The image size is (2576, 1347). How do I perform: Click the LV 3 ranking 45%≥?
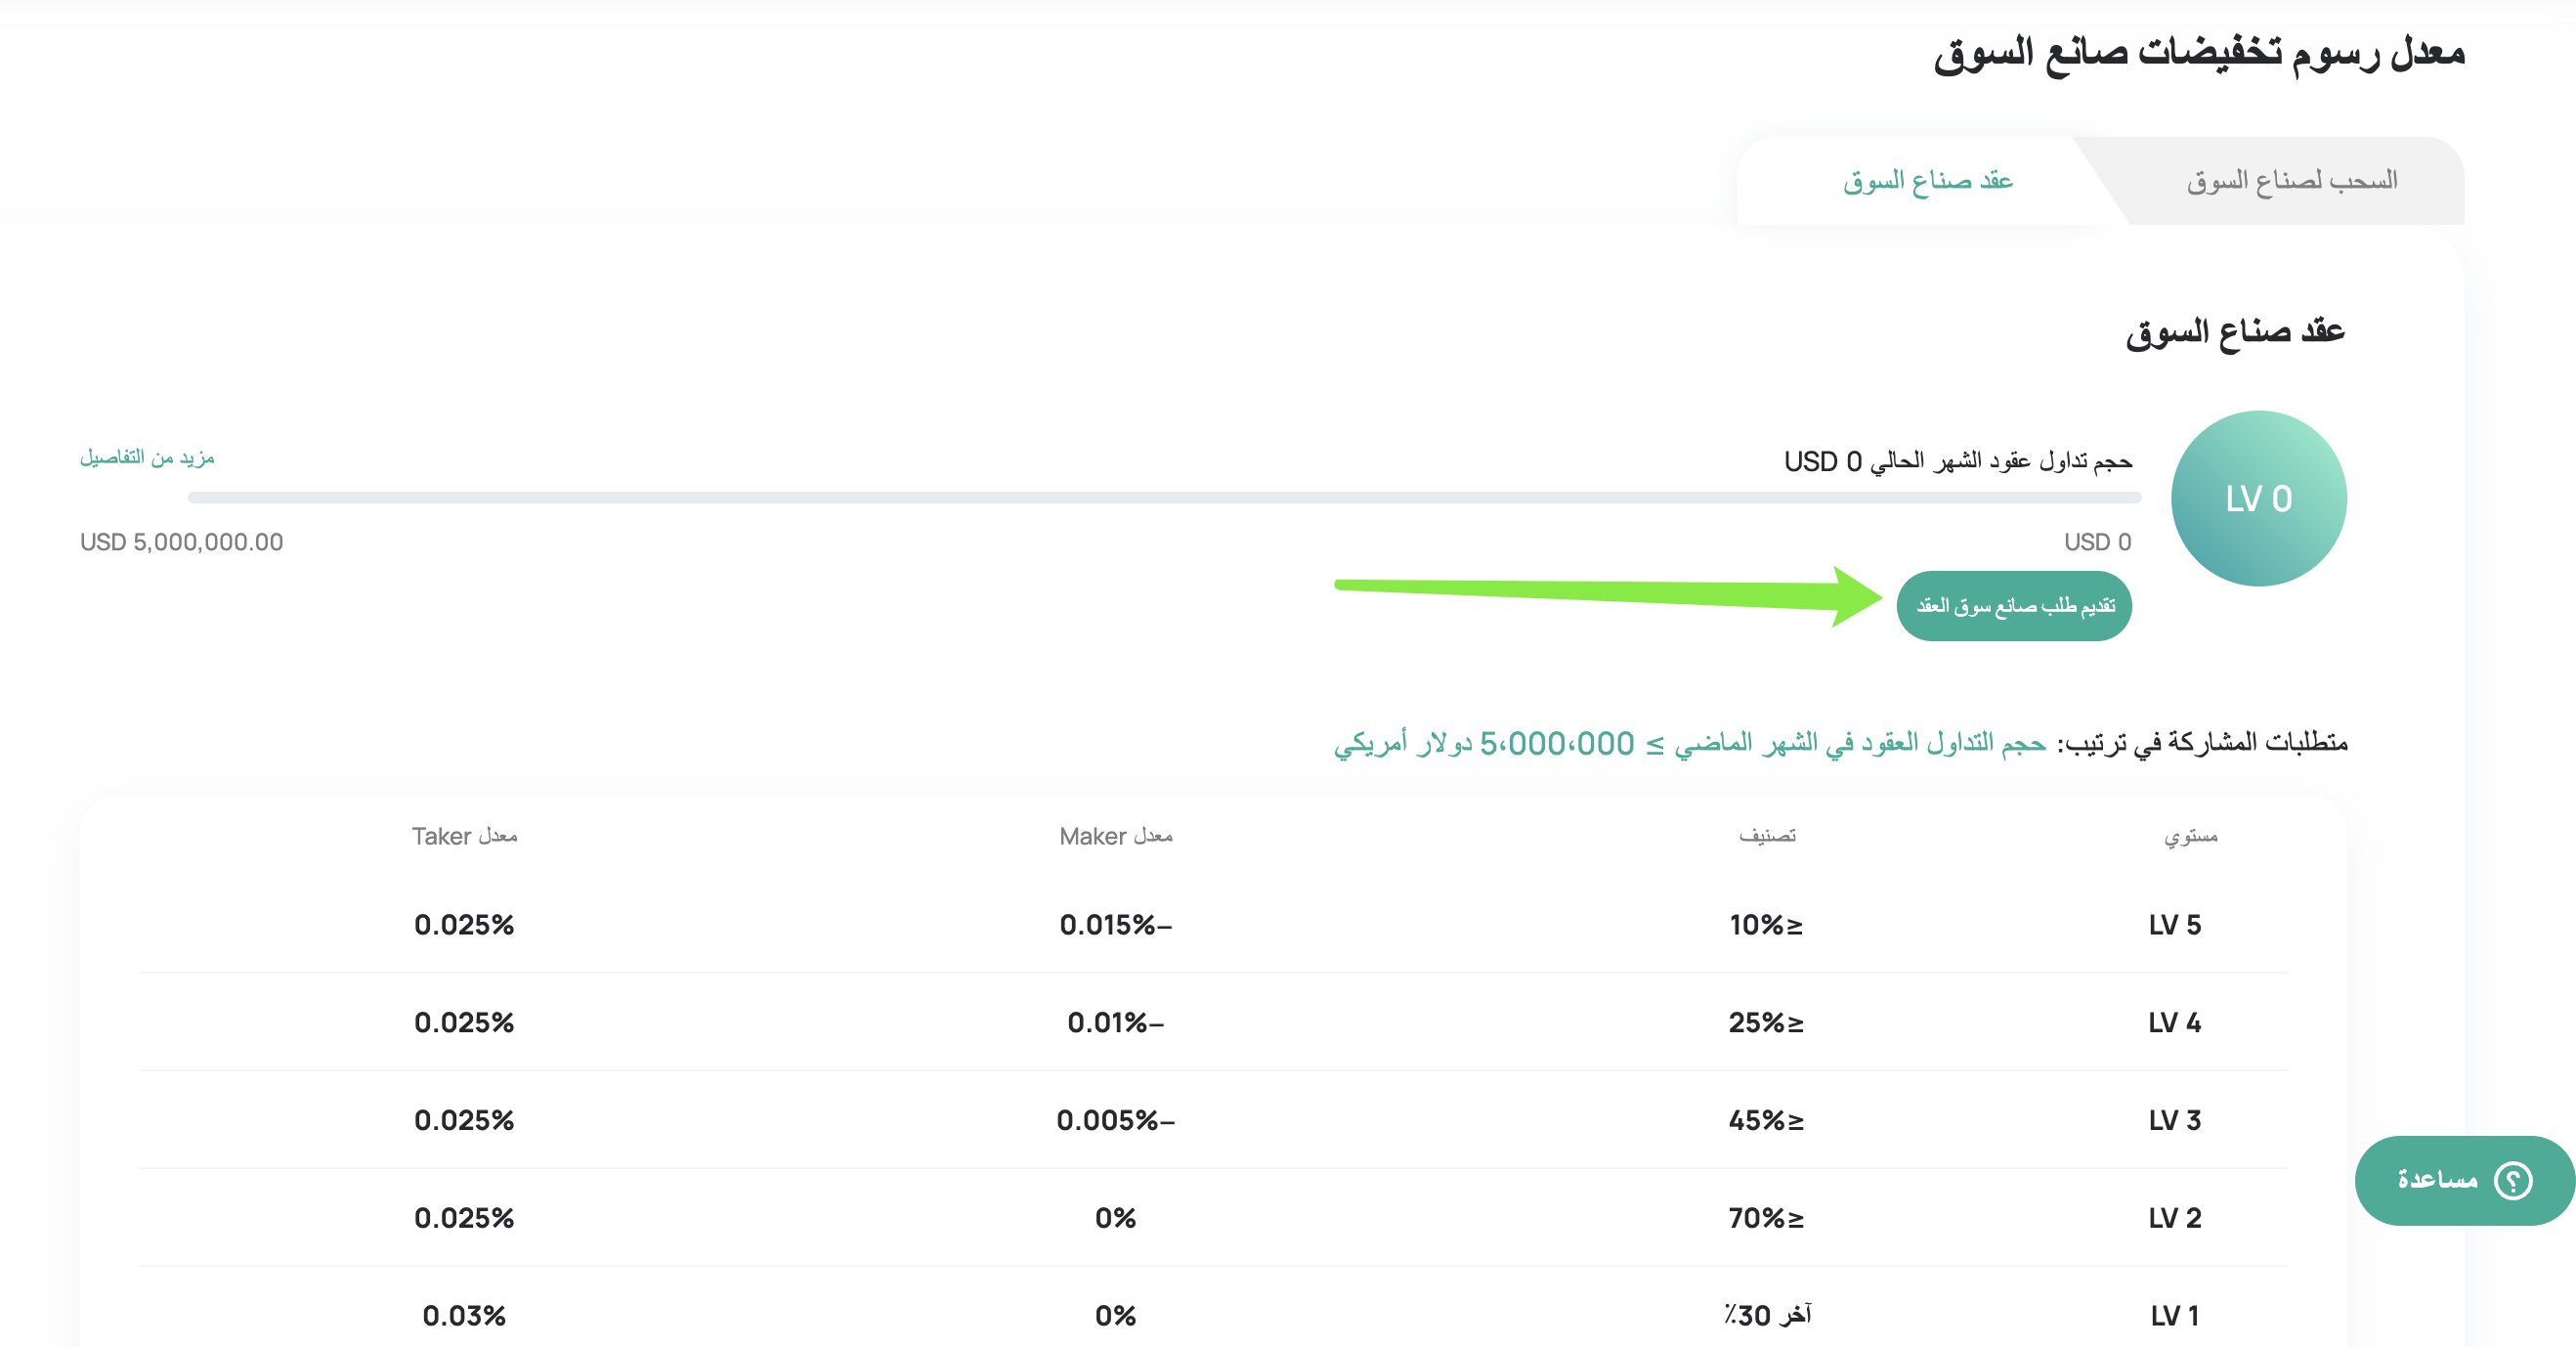[x=1767, y=1120]
